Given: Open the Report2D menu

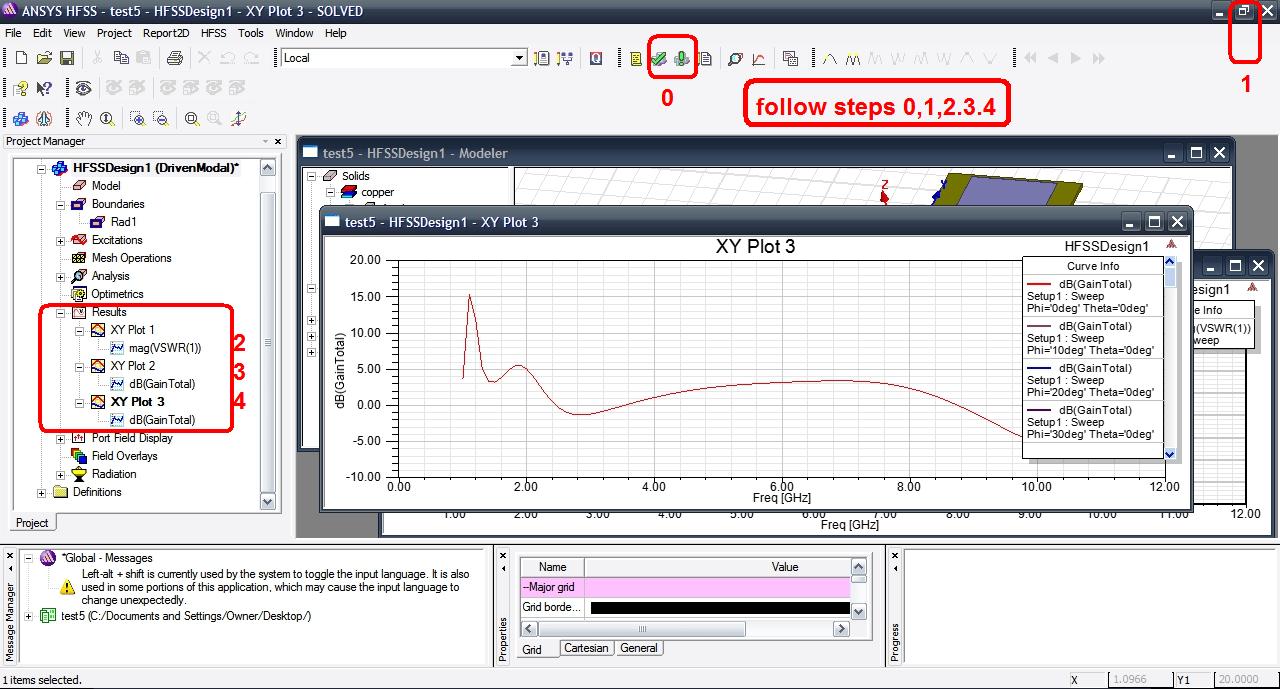Looking at the screenshot, I should 166,33.
